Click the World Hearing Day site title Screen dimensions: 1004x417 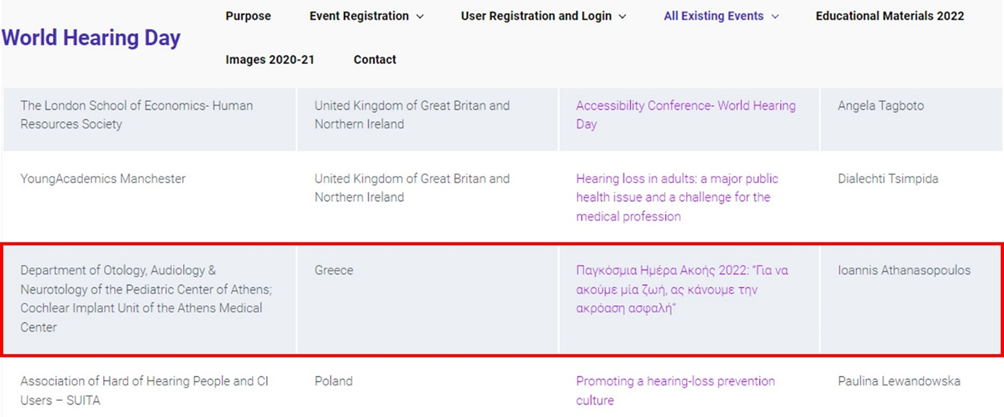pyautogui.click(x=91, y=39)
